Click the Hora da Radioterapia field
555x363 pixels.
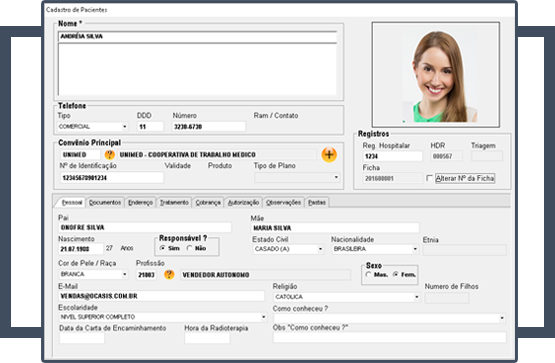[x=207, y=338]
